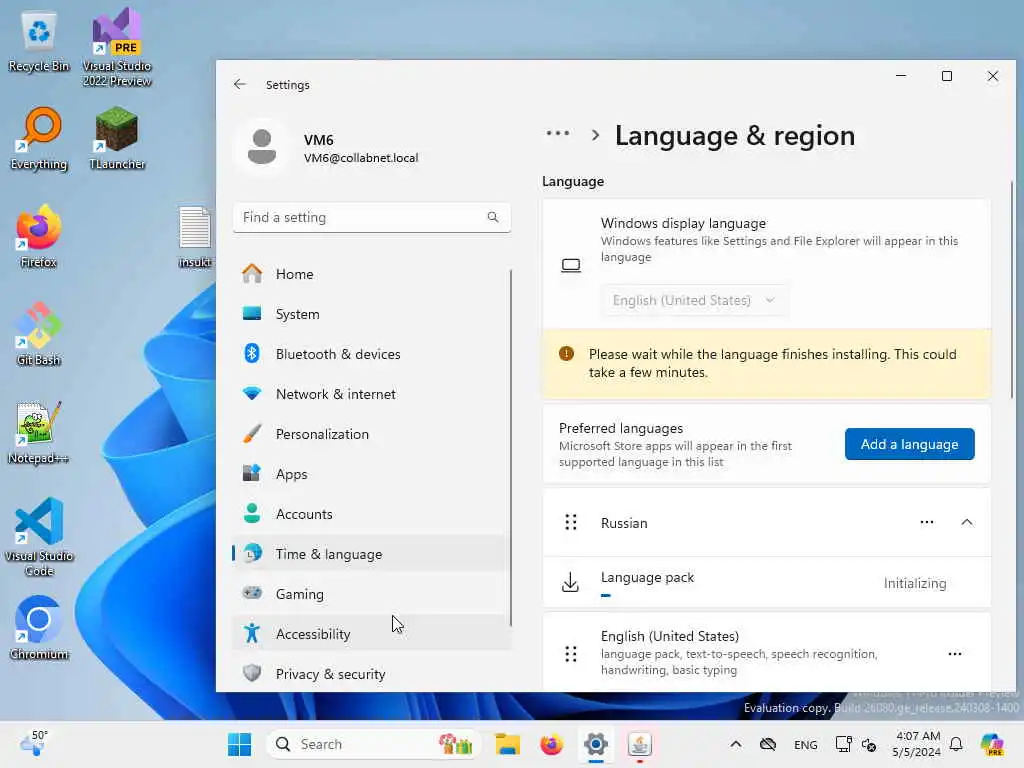Viewport: 1024px width, 768px height.
Task: Select the text file icon on desktop
Action: tap(195, 236)
